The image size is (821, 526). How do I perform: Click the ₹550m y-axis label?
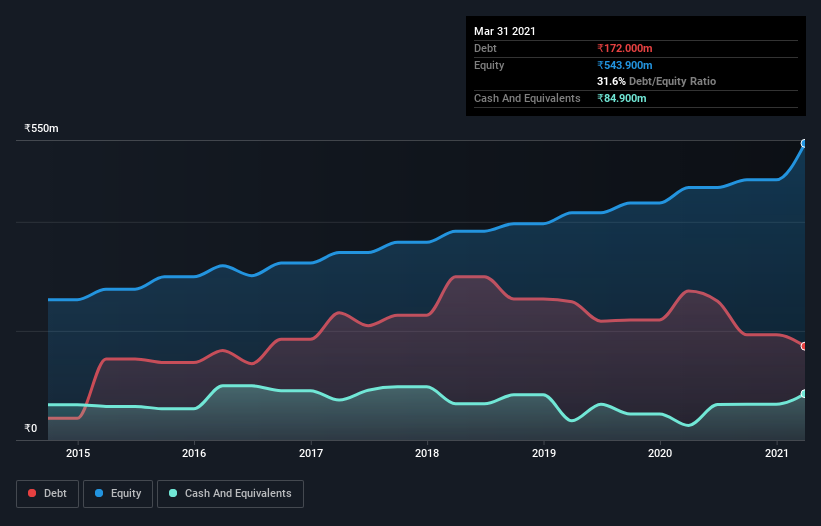click(41, 128)
